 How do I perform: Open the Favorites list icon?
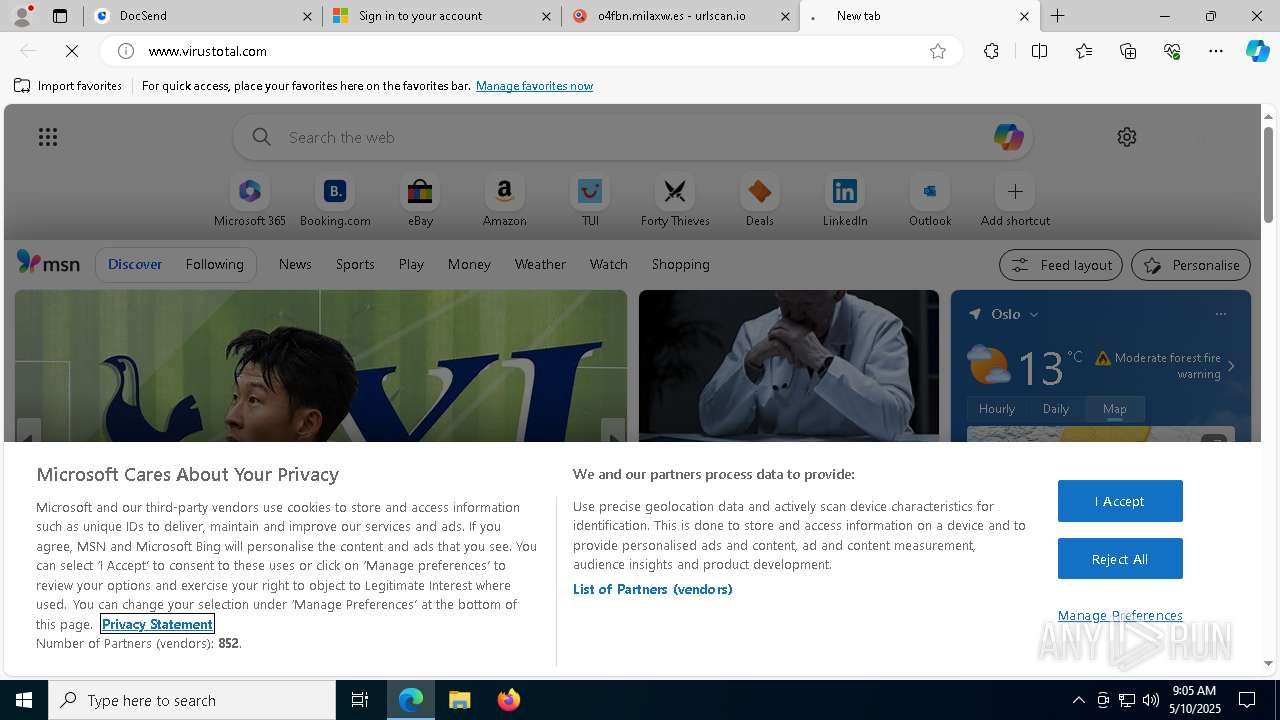click(x=1084, y=51)
